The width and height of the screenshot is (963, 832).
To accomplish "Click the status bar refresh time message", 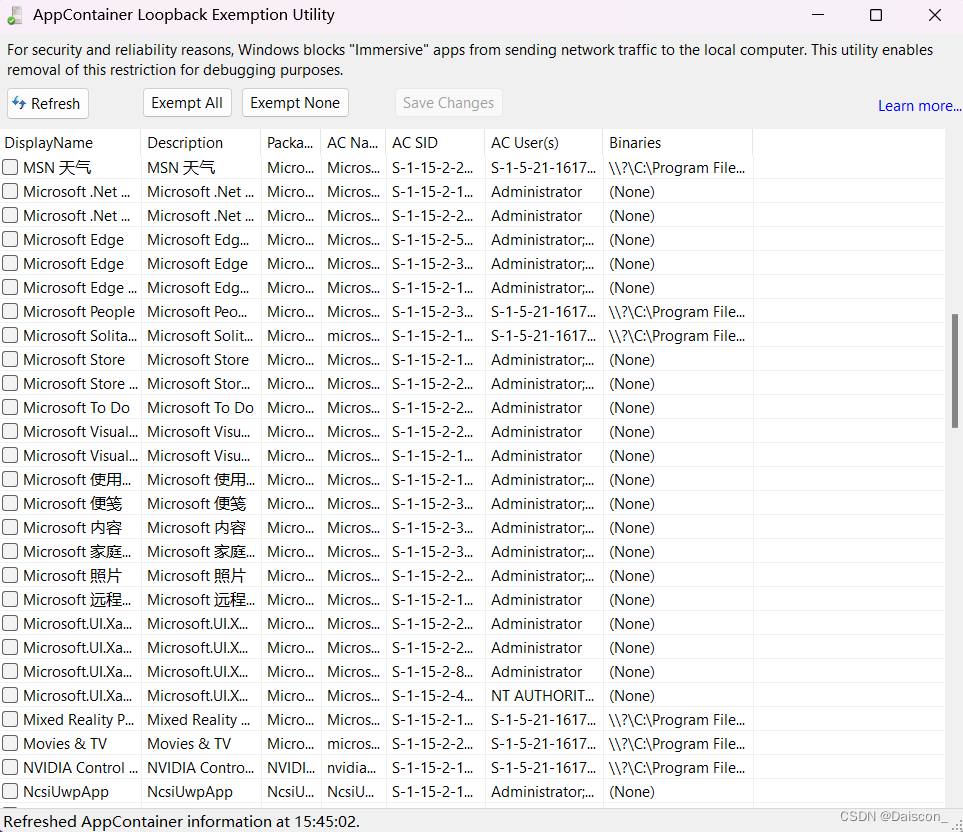I will (182, 821).
